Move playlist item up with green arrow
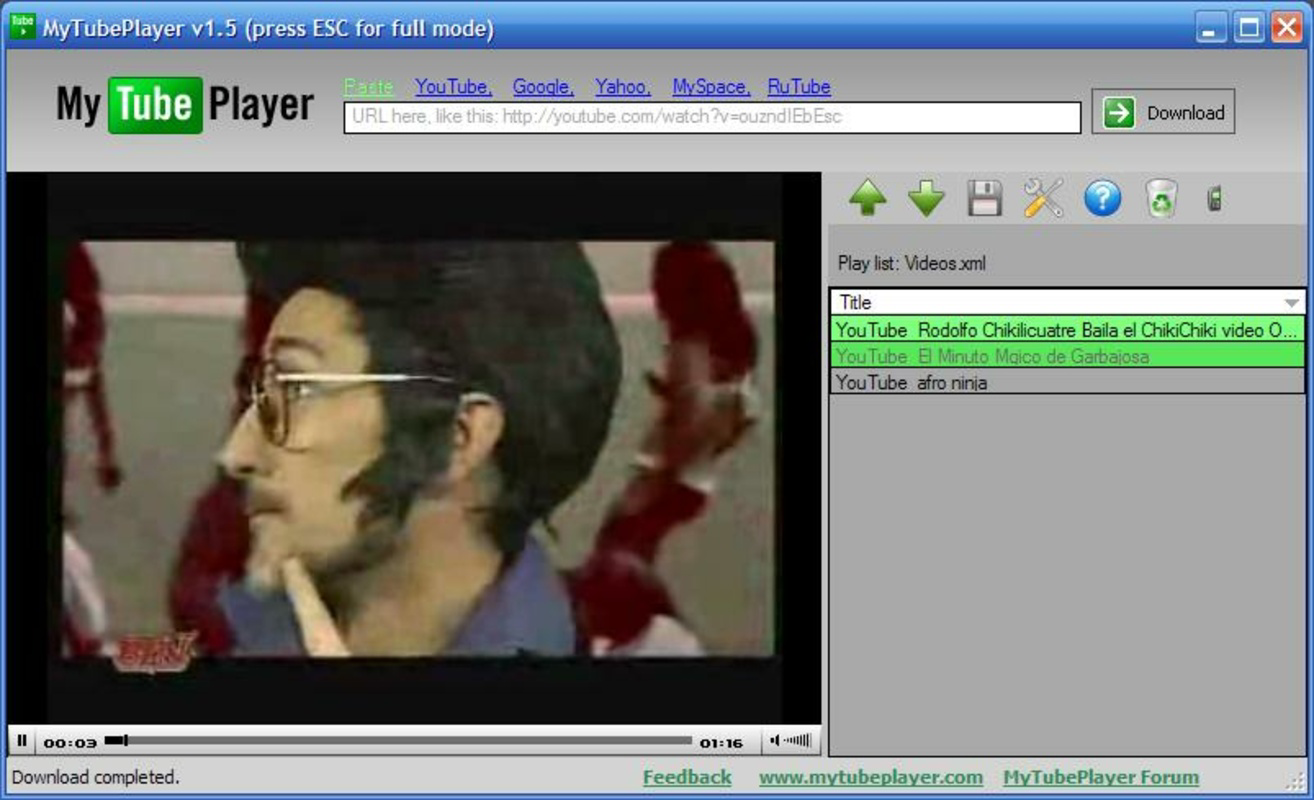Viewport: 1314px width, 800px height. click(867, 198)
